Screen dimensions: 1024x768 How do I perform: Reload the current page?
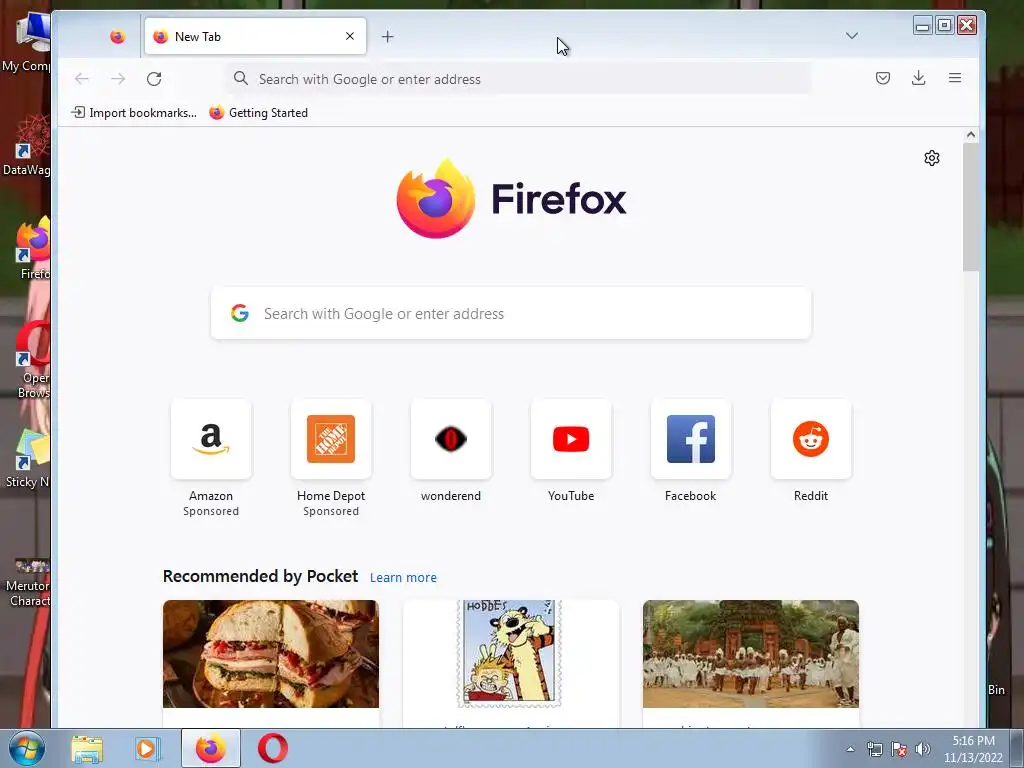[154, 79]
